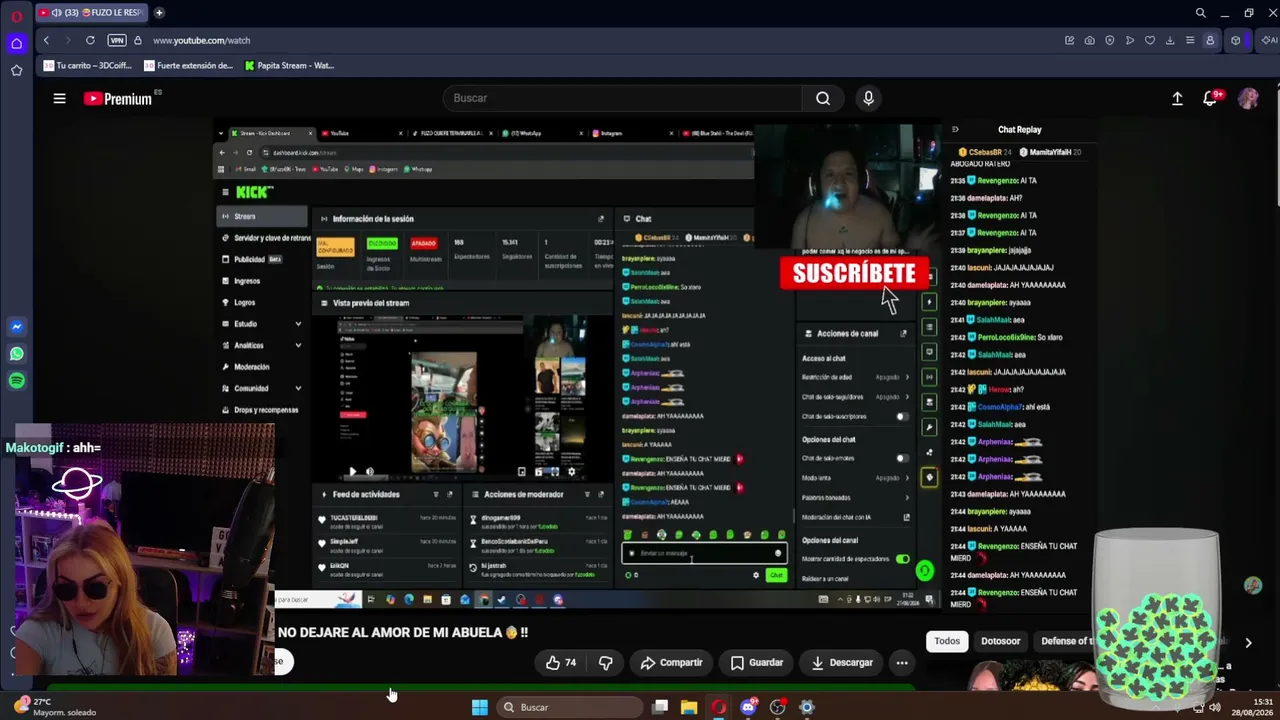Image resolution: width=1280 pixels, height=720 pixels.
Task: Expand Estudio chevron in the Kick sidebar
Action: [x=298, y=324]
